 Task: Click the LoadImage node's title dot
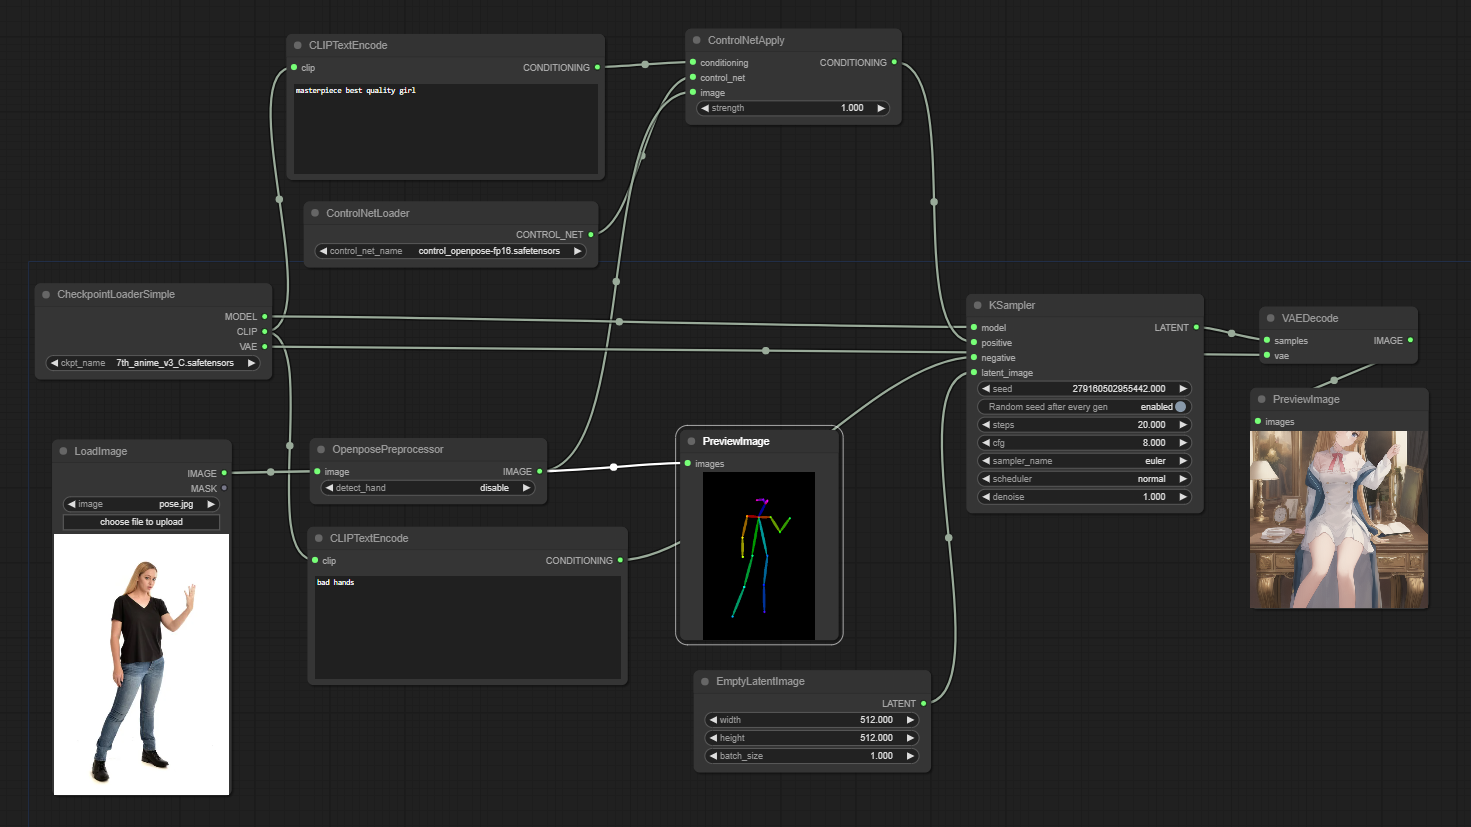[63, 451]
